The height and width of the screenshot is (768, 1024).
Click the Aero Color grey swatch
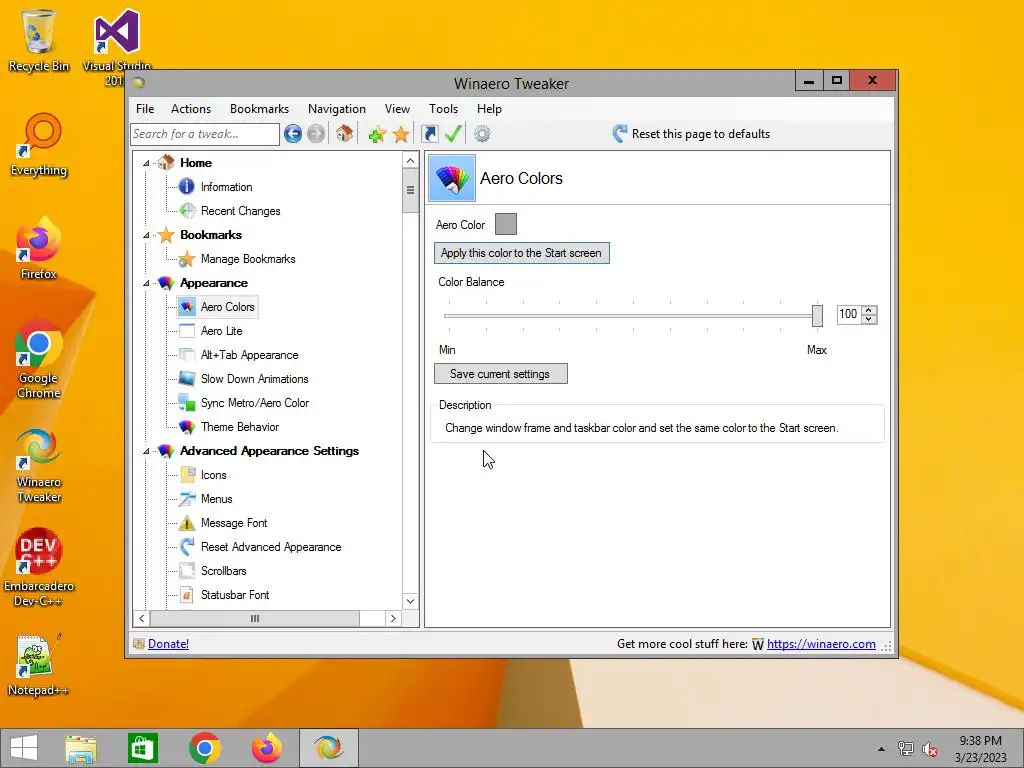505,224
